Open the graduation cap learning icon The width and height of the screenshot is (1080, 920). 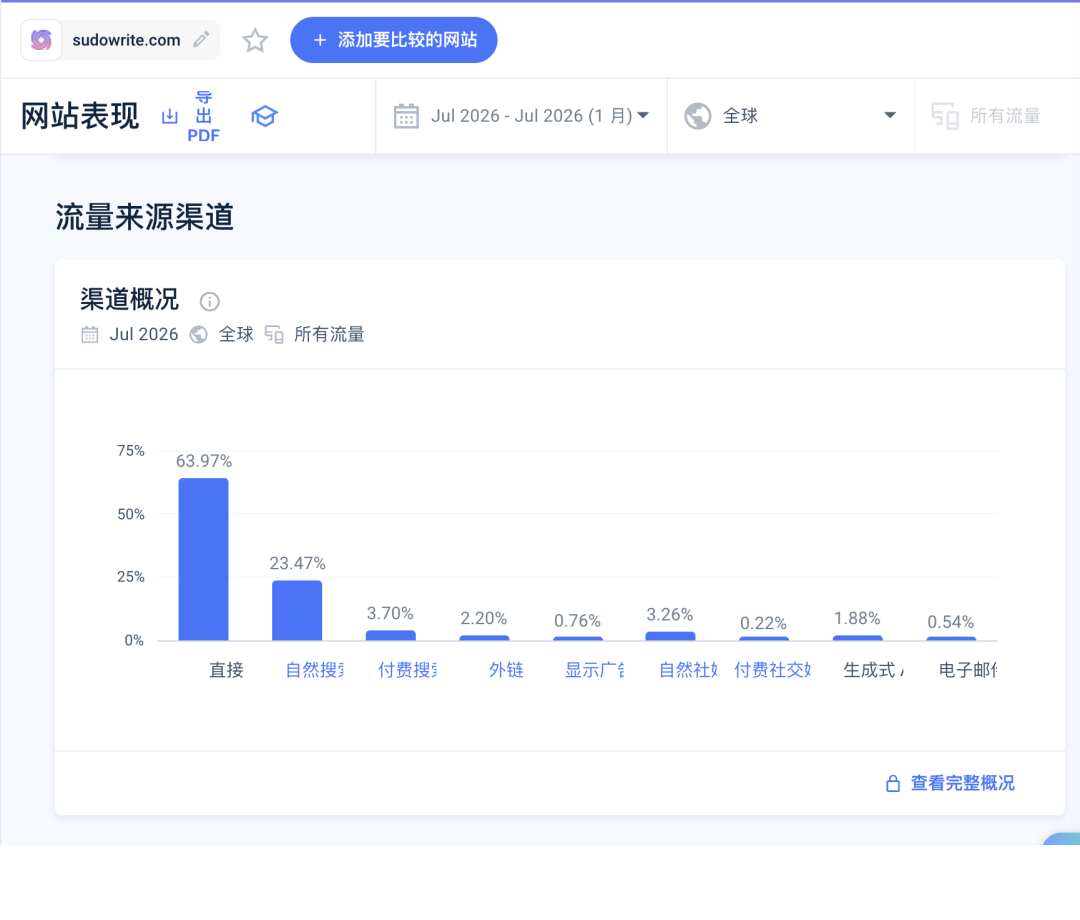pos(264,116)
